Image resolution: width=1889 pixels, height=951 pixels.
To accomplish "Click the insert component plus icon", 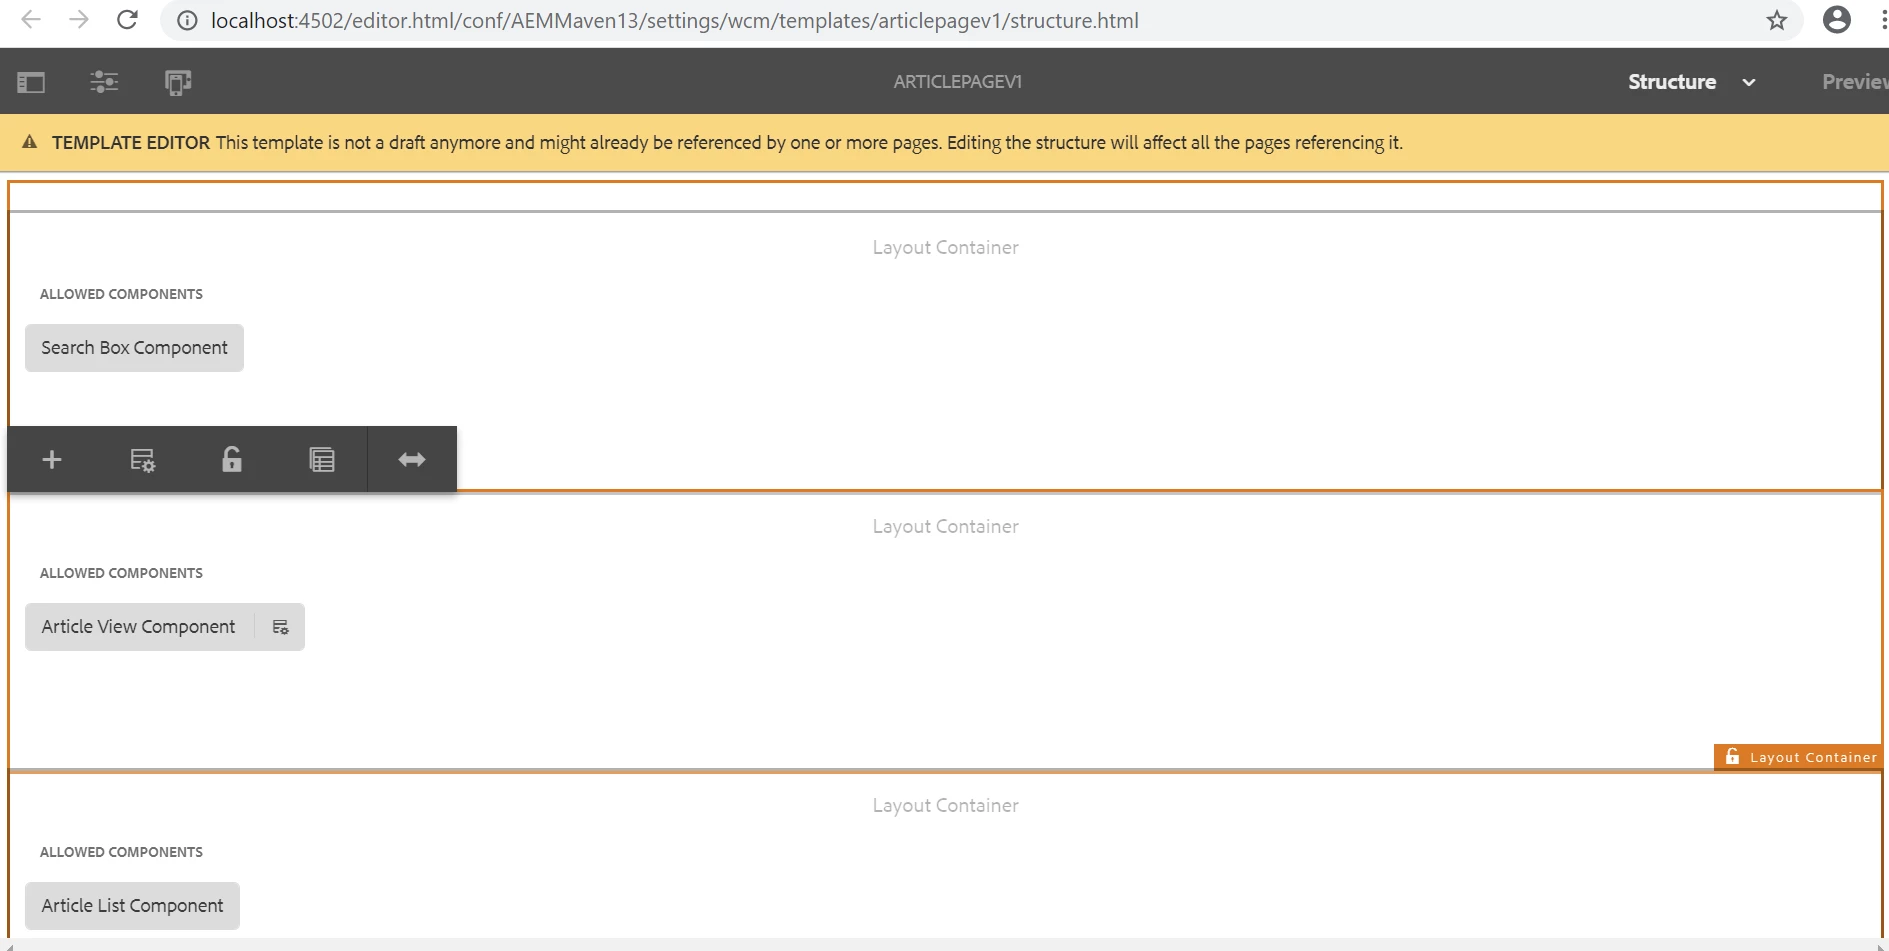I will click(52, 459).
